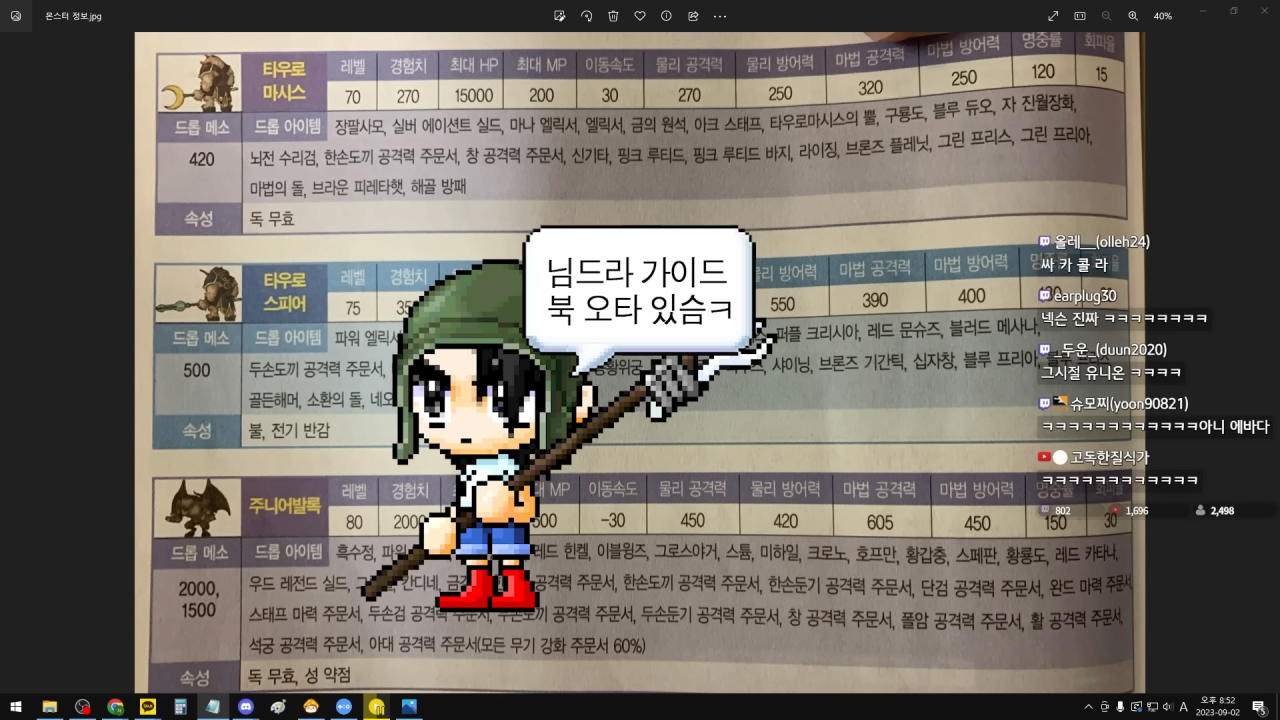The width and height of the screenshot is (1280, 720).
Task: Click the microphone tray icon
Action: pyautogui.click(x=1120, y=707)
